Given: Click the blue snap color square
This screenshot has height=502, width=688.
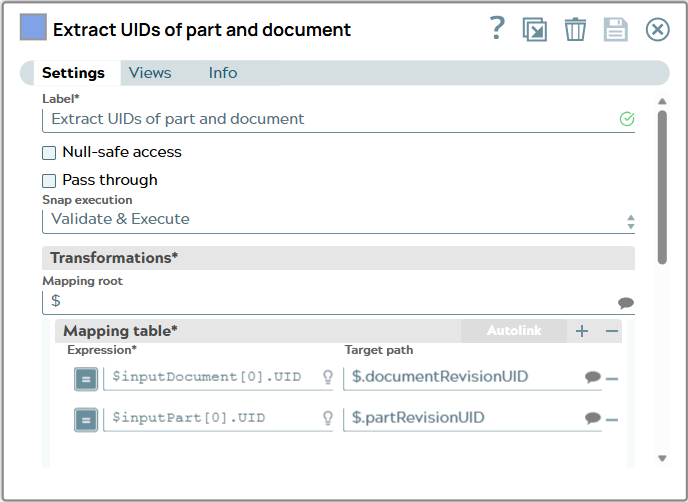Looking at the screenshot, I should [x=33, y=27].
